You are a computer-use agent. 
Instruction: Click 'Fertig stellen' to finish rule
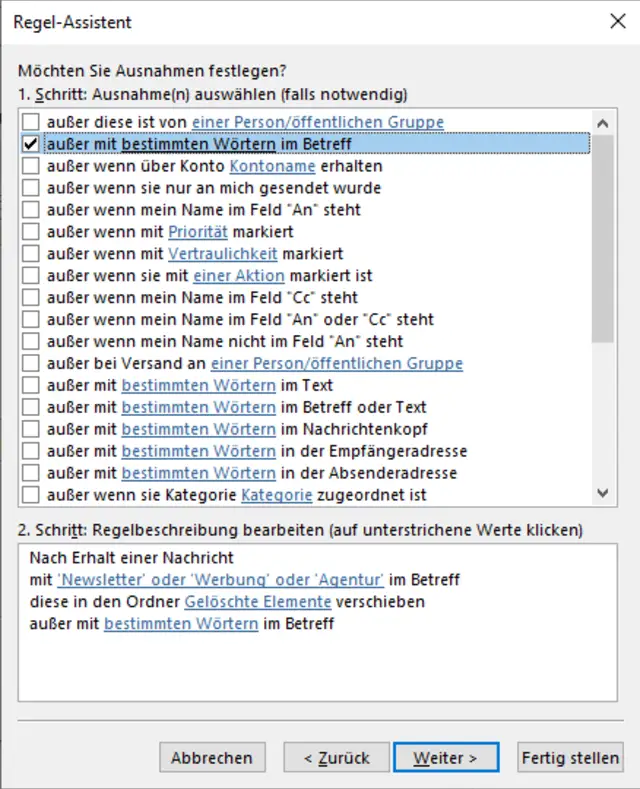570,758
